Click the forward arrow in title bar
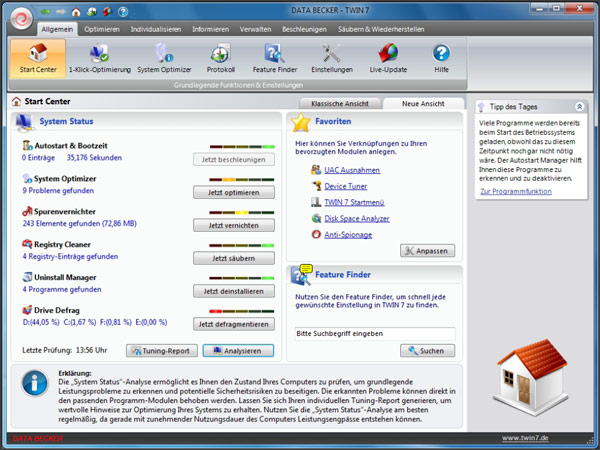 [x=61, y=12]
